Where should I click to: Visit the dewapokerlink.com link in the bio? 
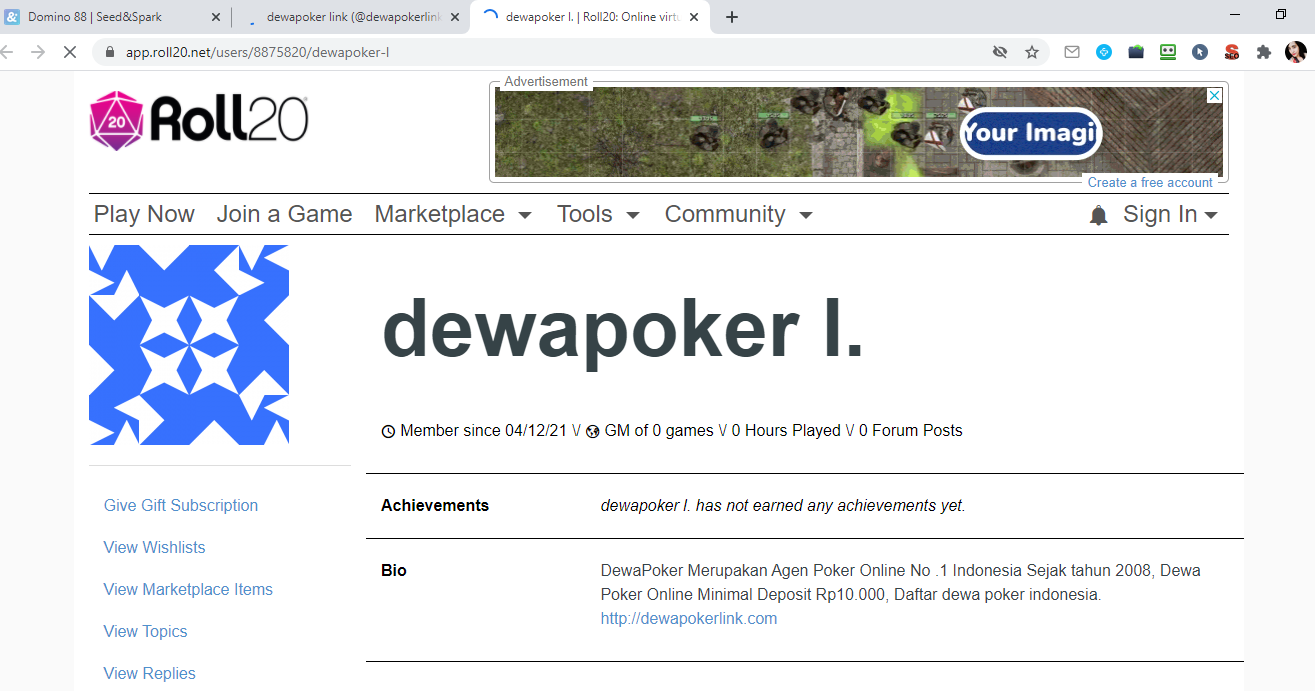pos(688,618)
